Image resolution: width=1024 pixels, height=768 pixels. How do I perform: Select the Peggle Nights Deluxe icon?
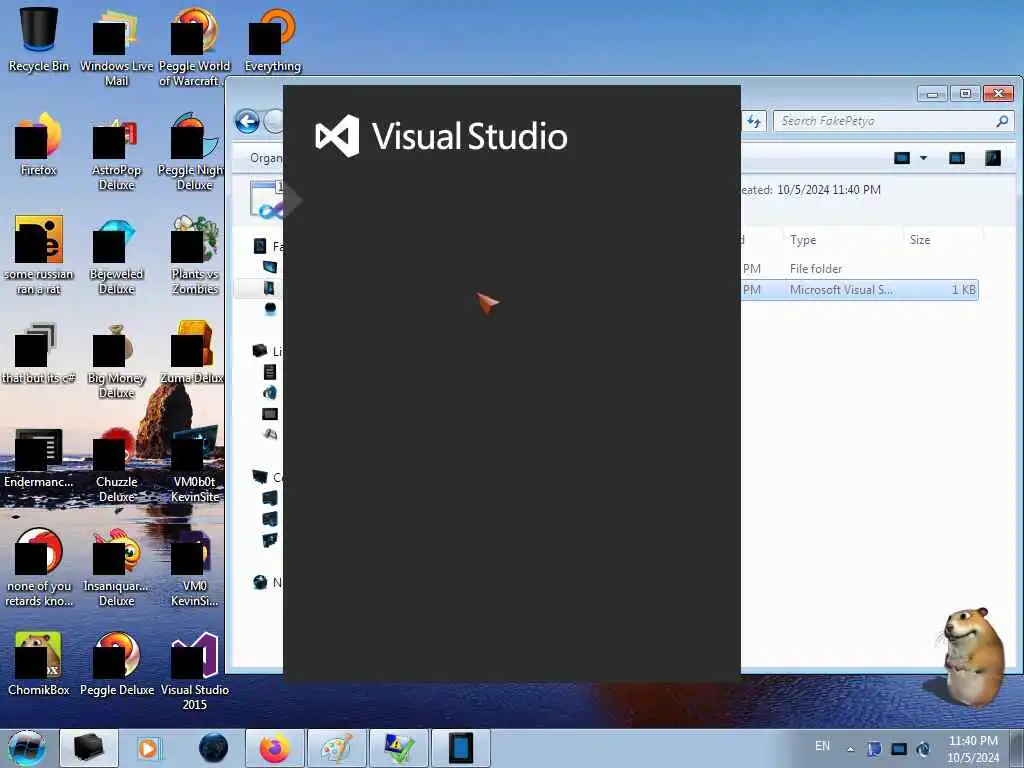coord(191,150)
